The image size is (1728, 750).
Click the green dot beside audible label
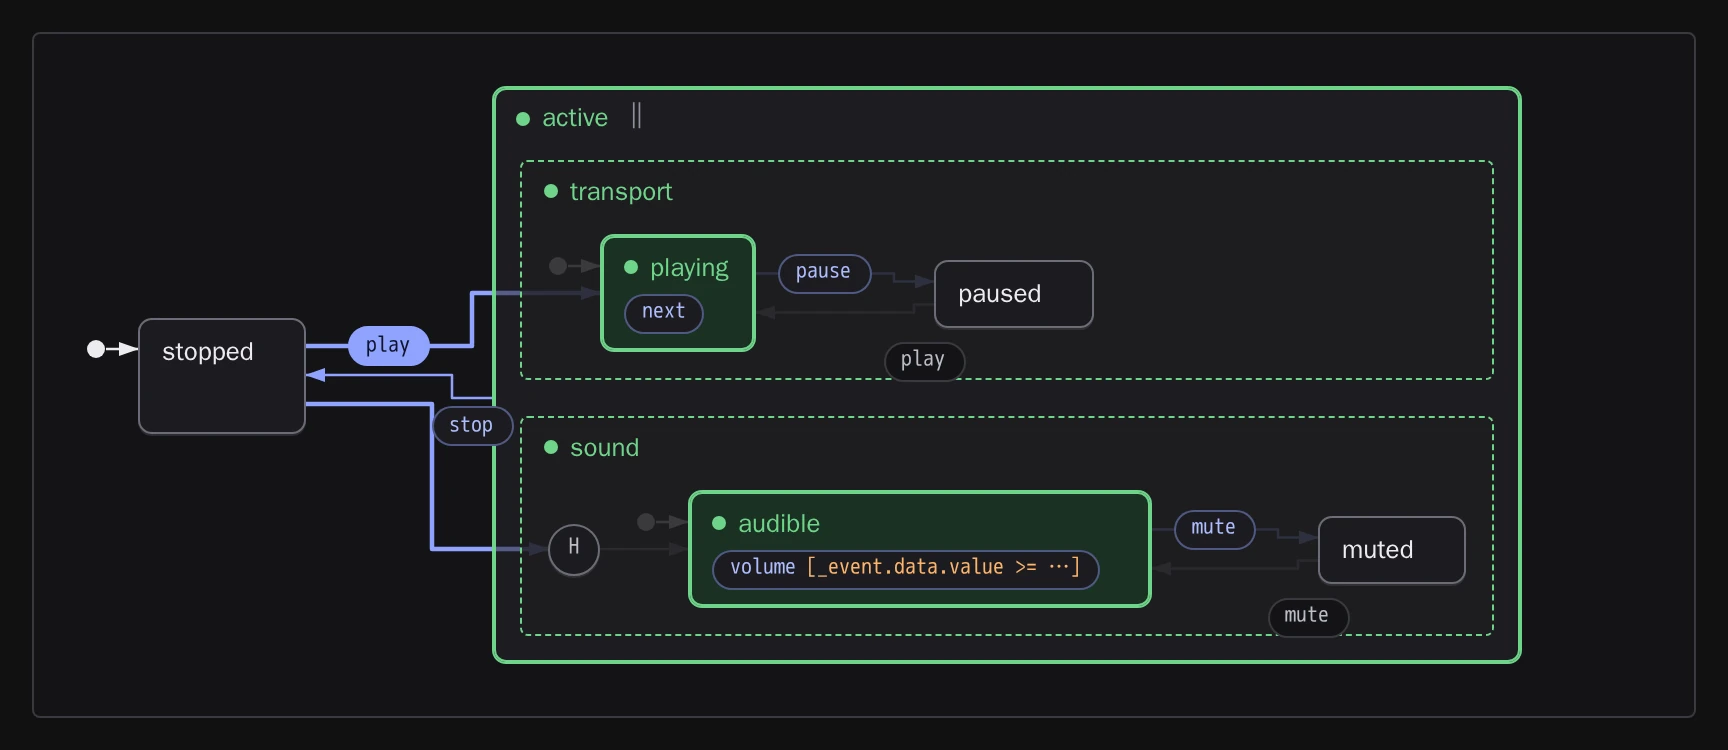(x=718, y=523)
